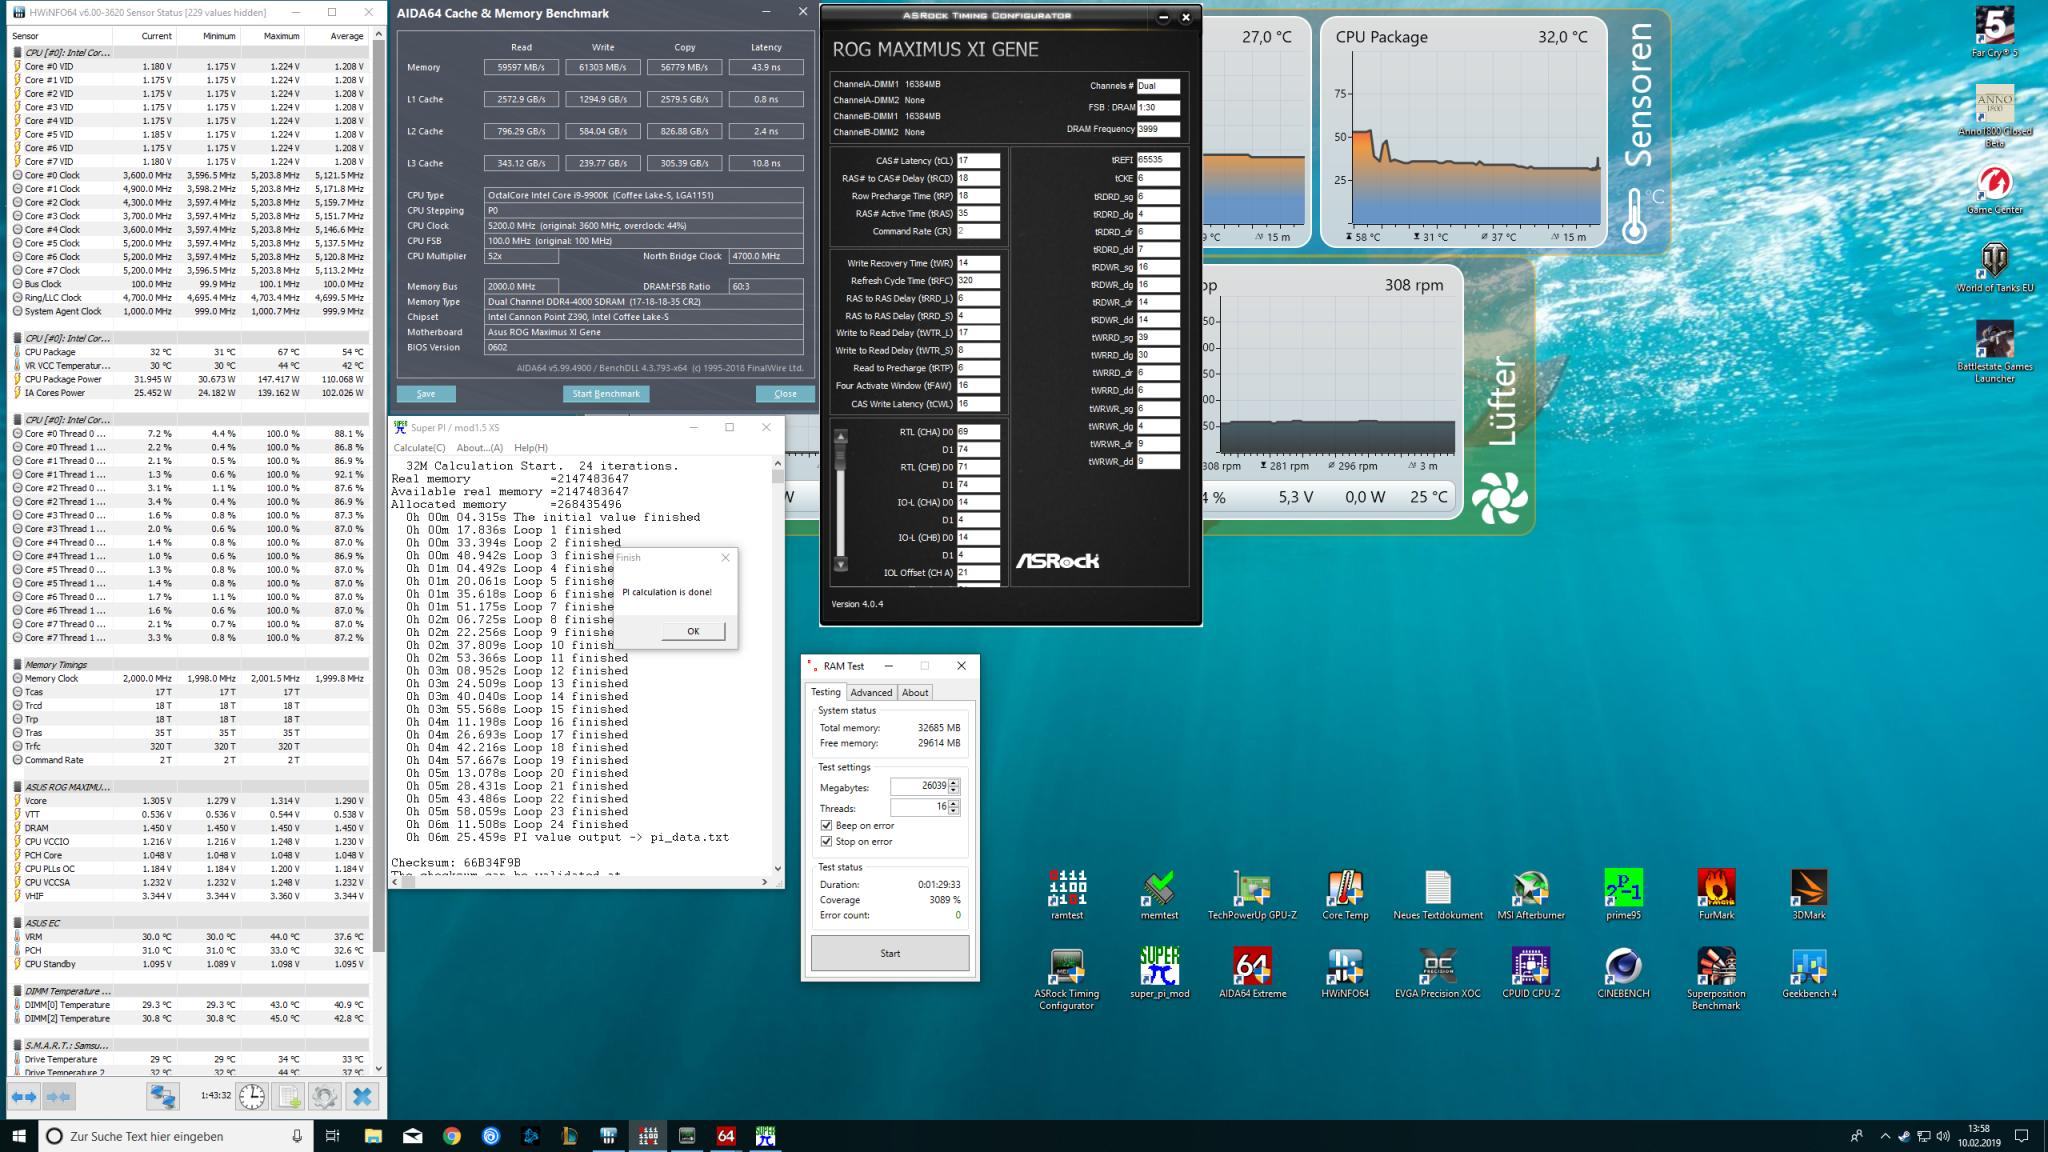Click Threads input field in RAM Test
The width and height of the screenshot is (2048, 1152).
click(x=919, y=807)
